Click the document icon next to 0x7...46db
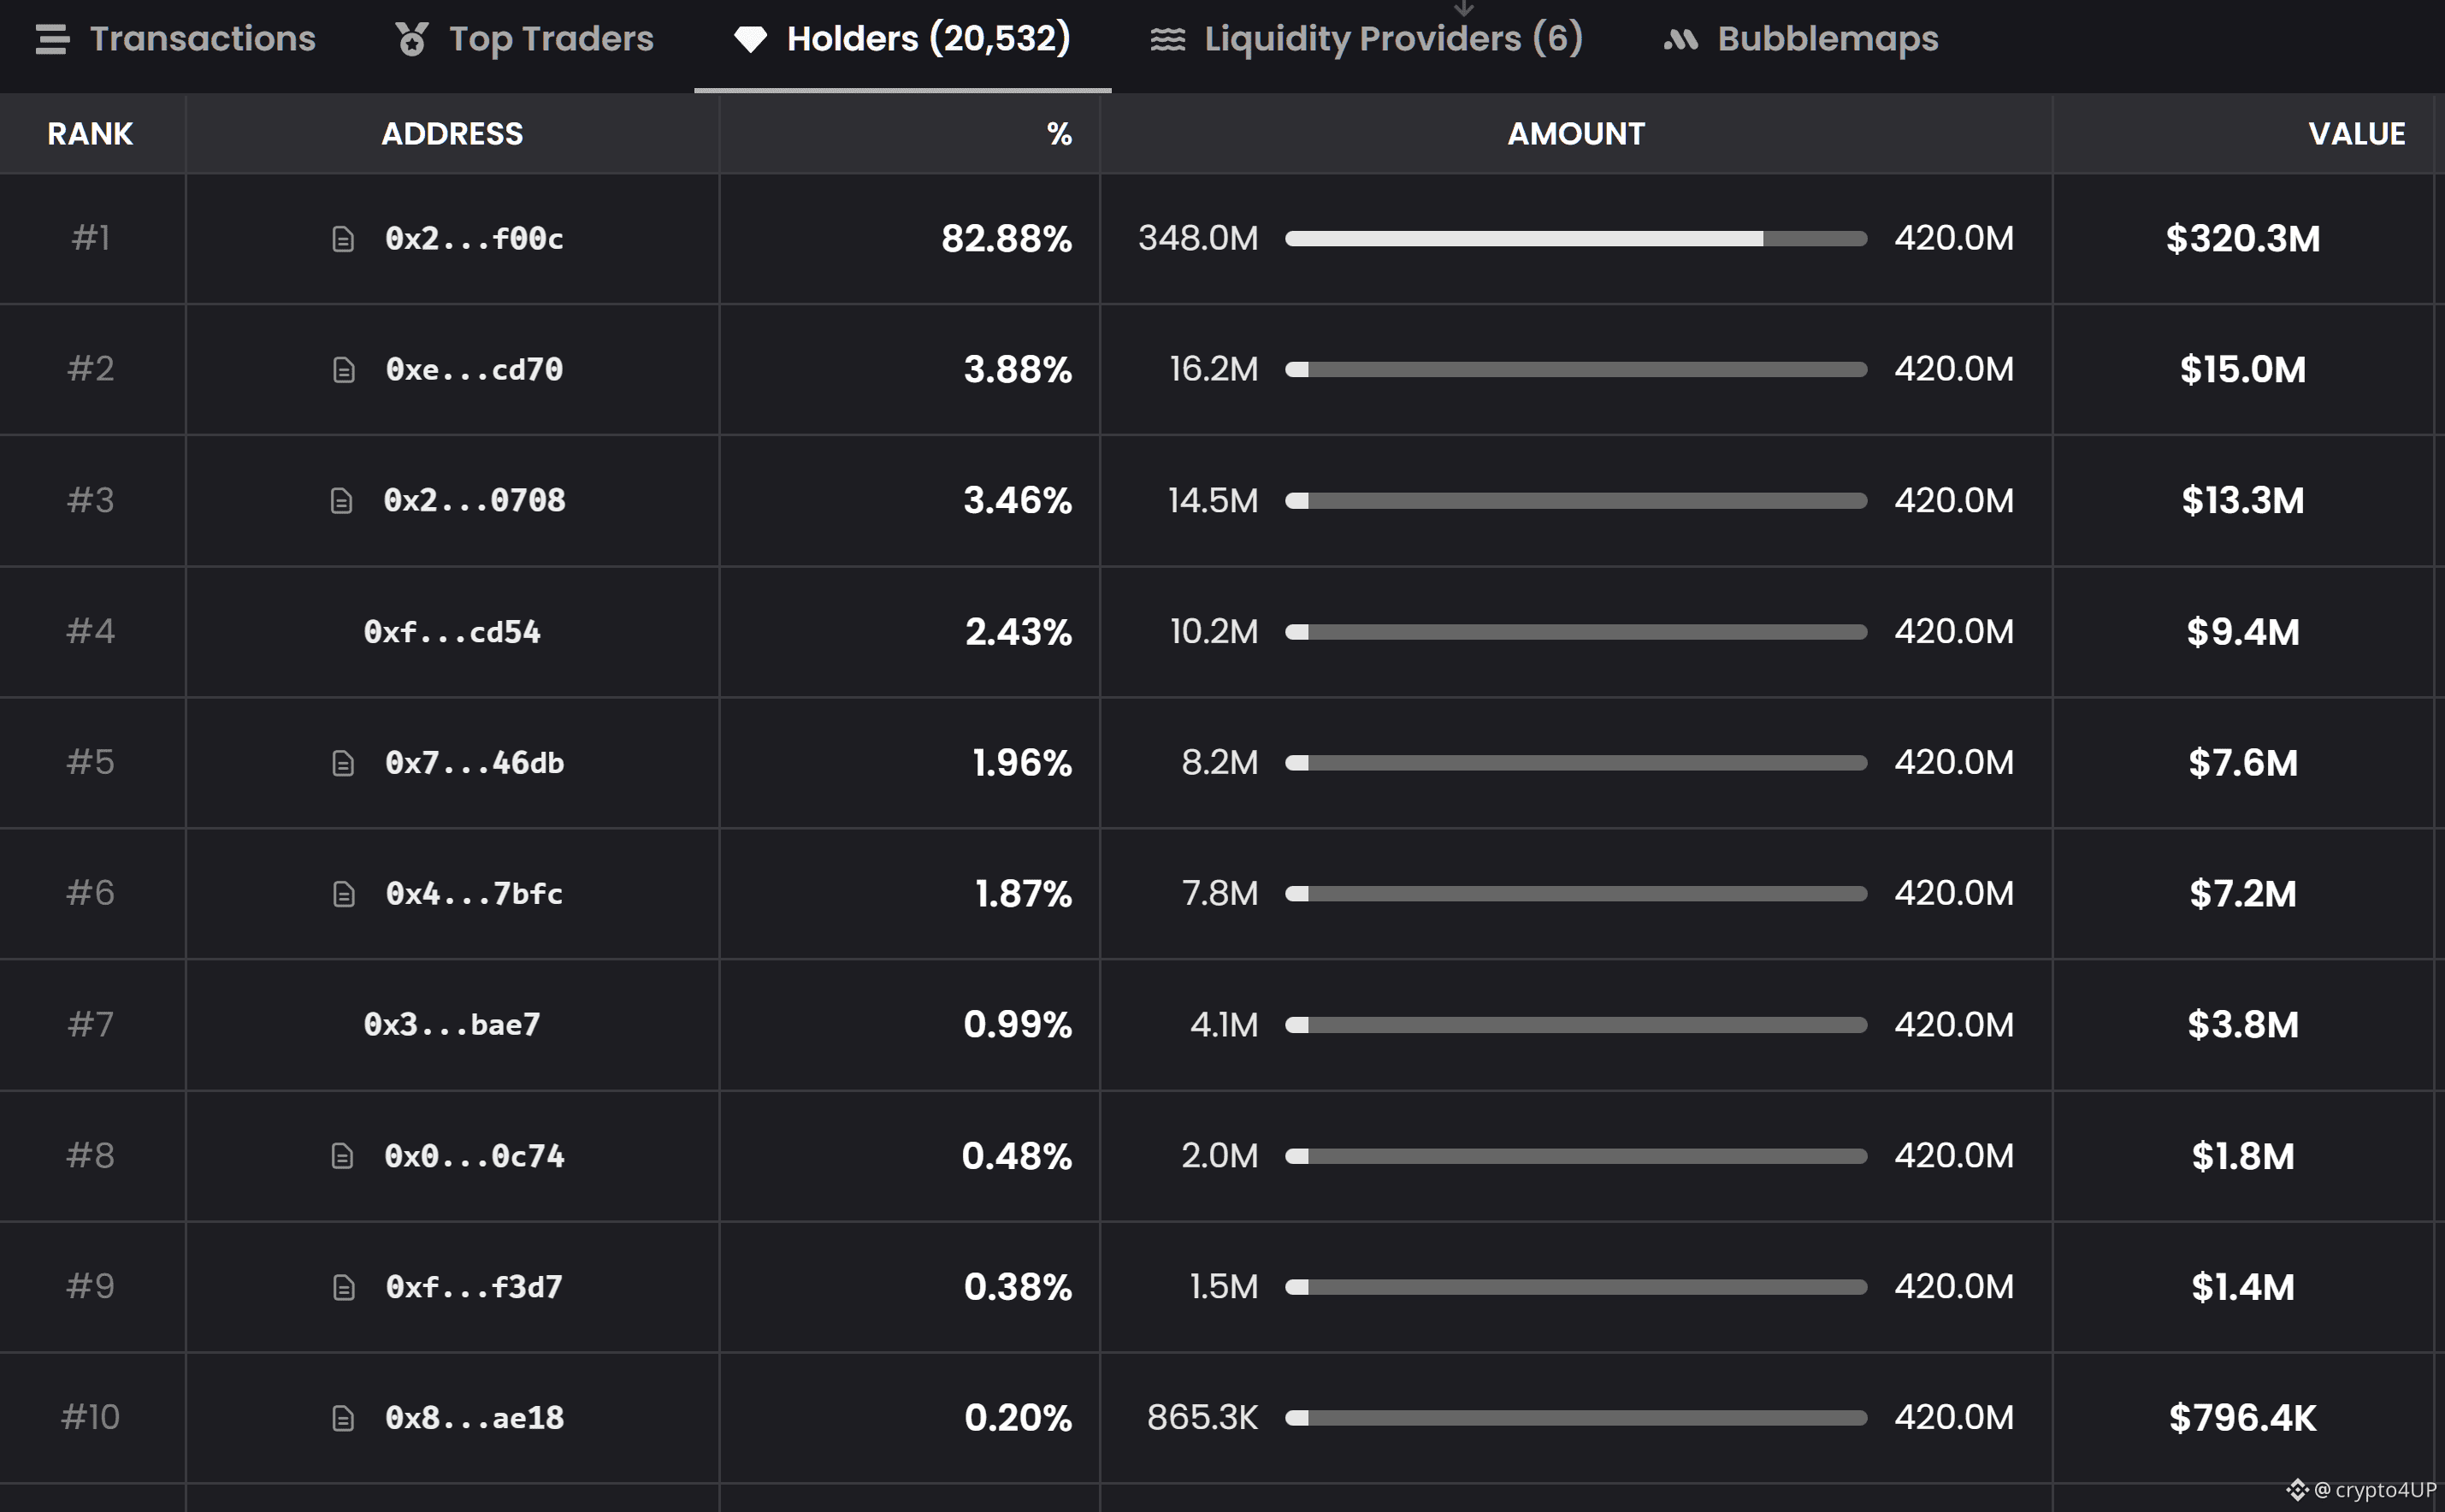Screen dimensions: 2445x1512 coord(343,764)
